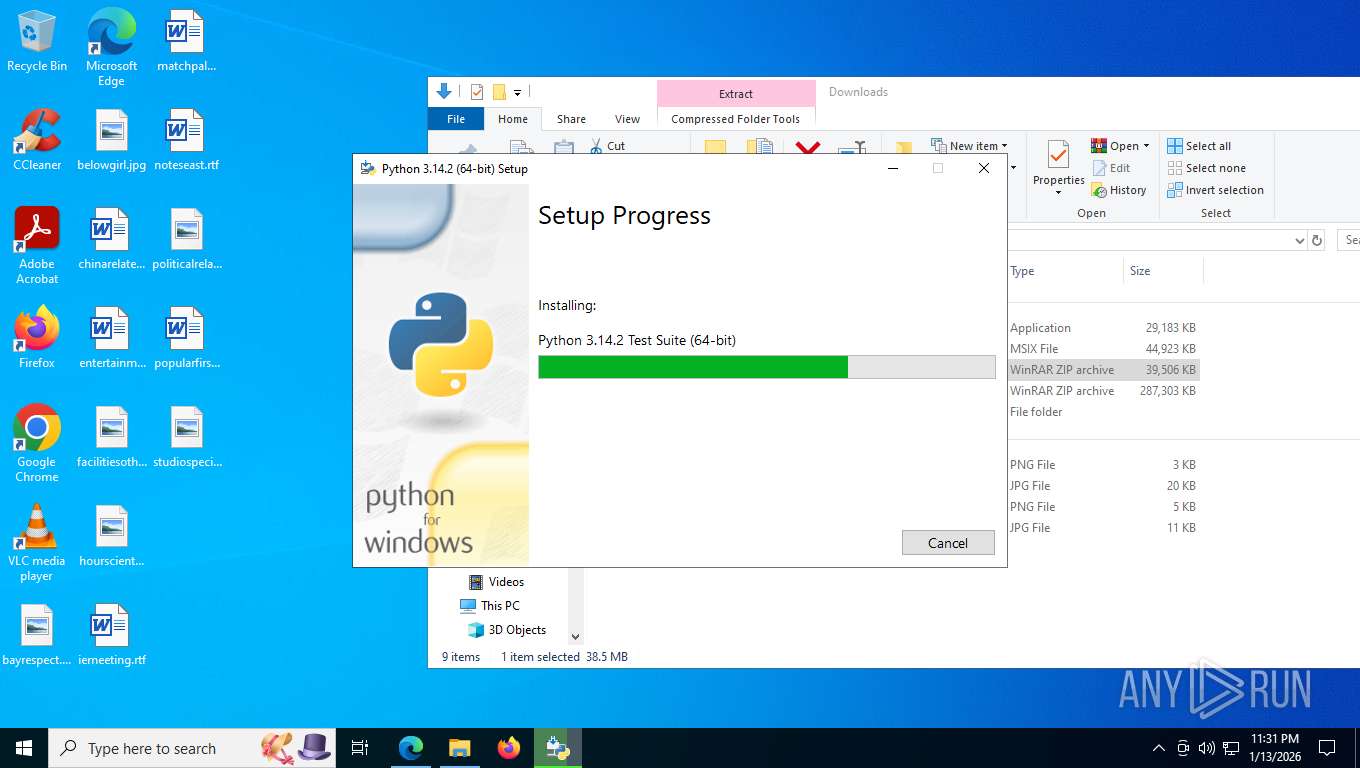Screen dimensions: 1360x768
Task: Select the File folder row
Action: pyautogui.click(x=1103, y=412)
